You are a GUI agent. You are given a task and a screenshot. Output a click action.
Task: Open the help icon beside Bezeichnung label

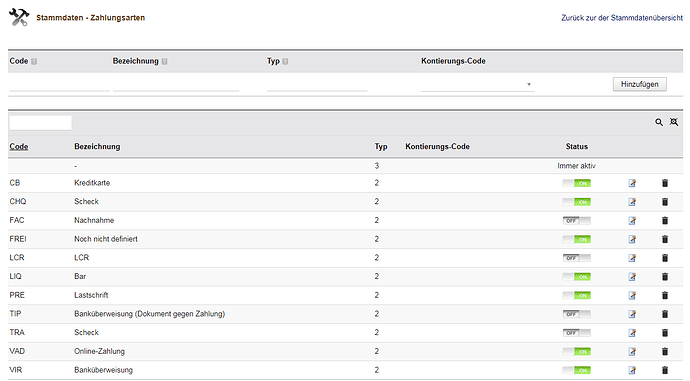164,62
